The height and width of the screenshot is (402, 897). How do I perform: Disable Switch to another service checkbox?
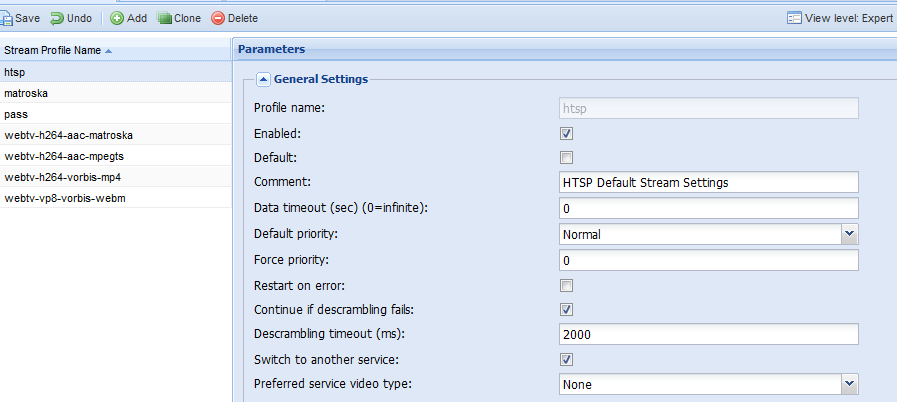coord(566,360)
